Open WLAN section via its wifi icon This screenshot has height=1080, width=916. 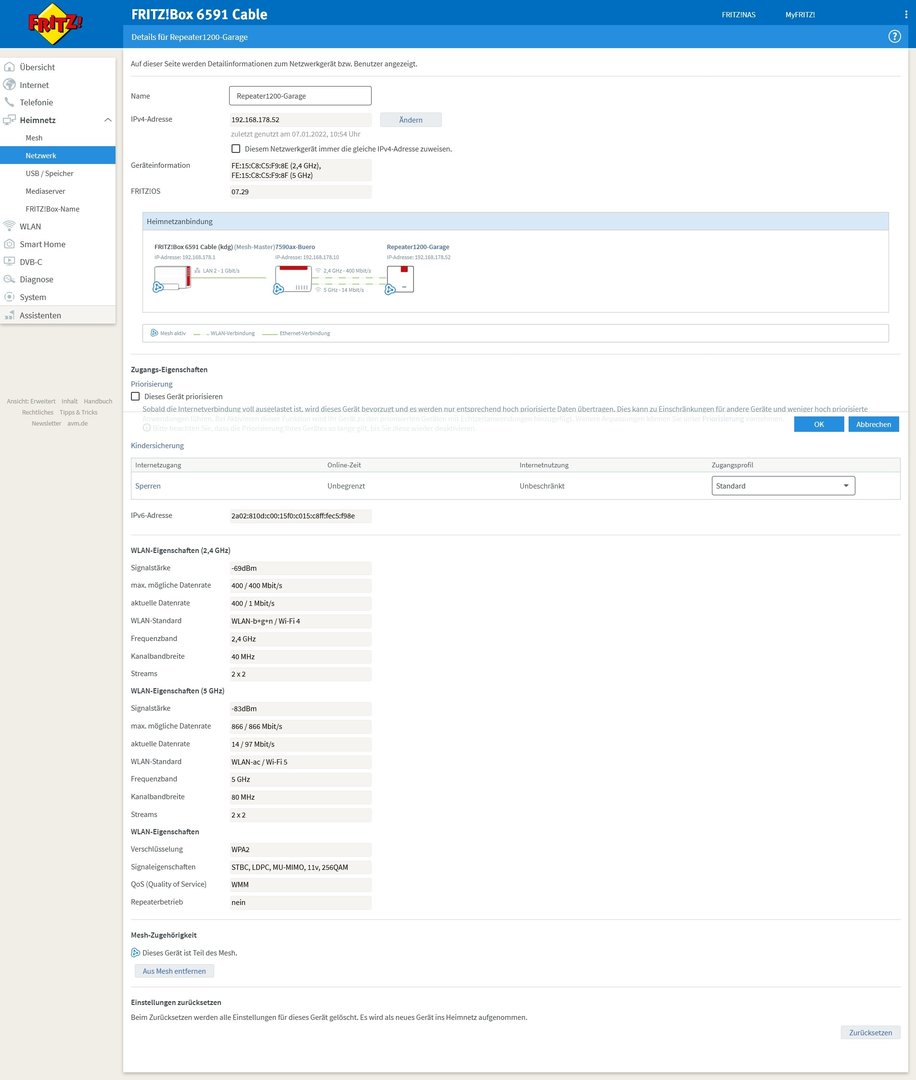pyautogui.click(x=10, y=226)
